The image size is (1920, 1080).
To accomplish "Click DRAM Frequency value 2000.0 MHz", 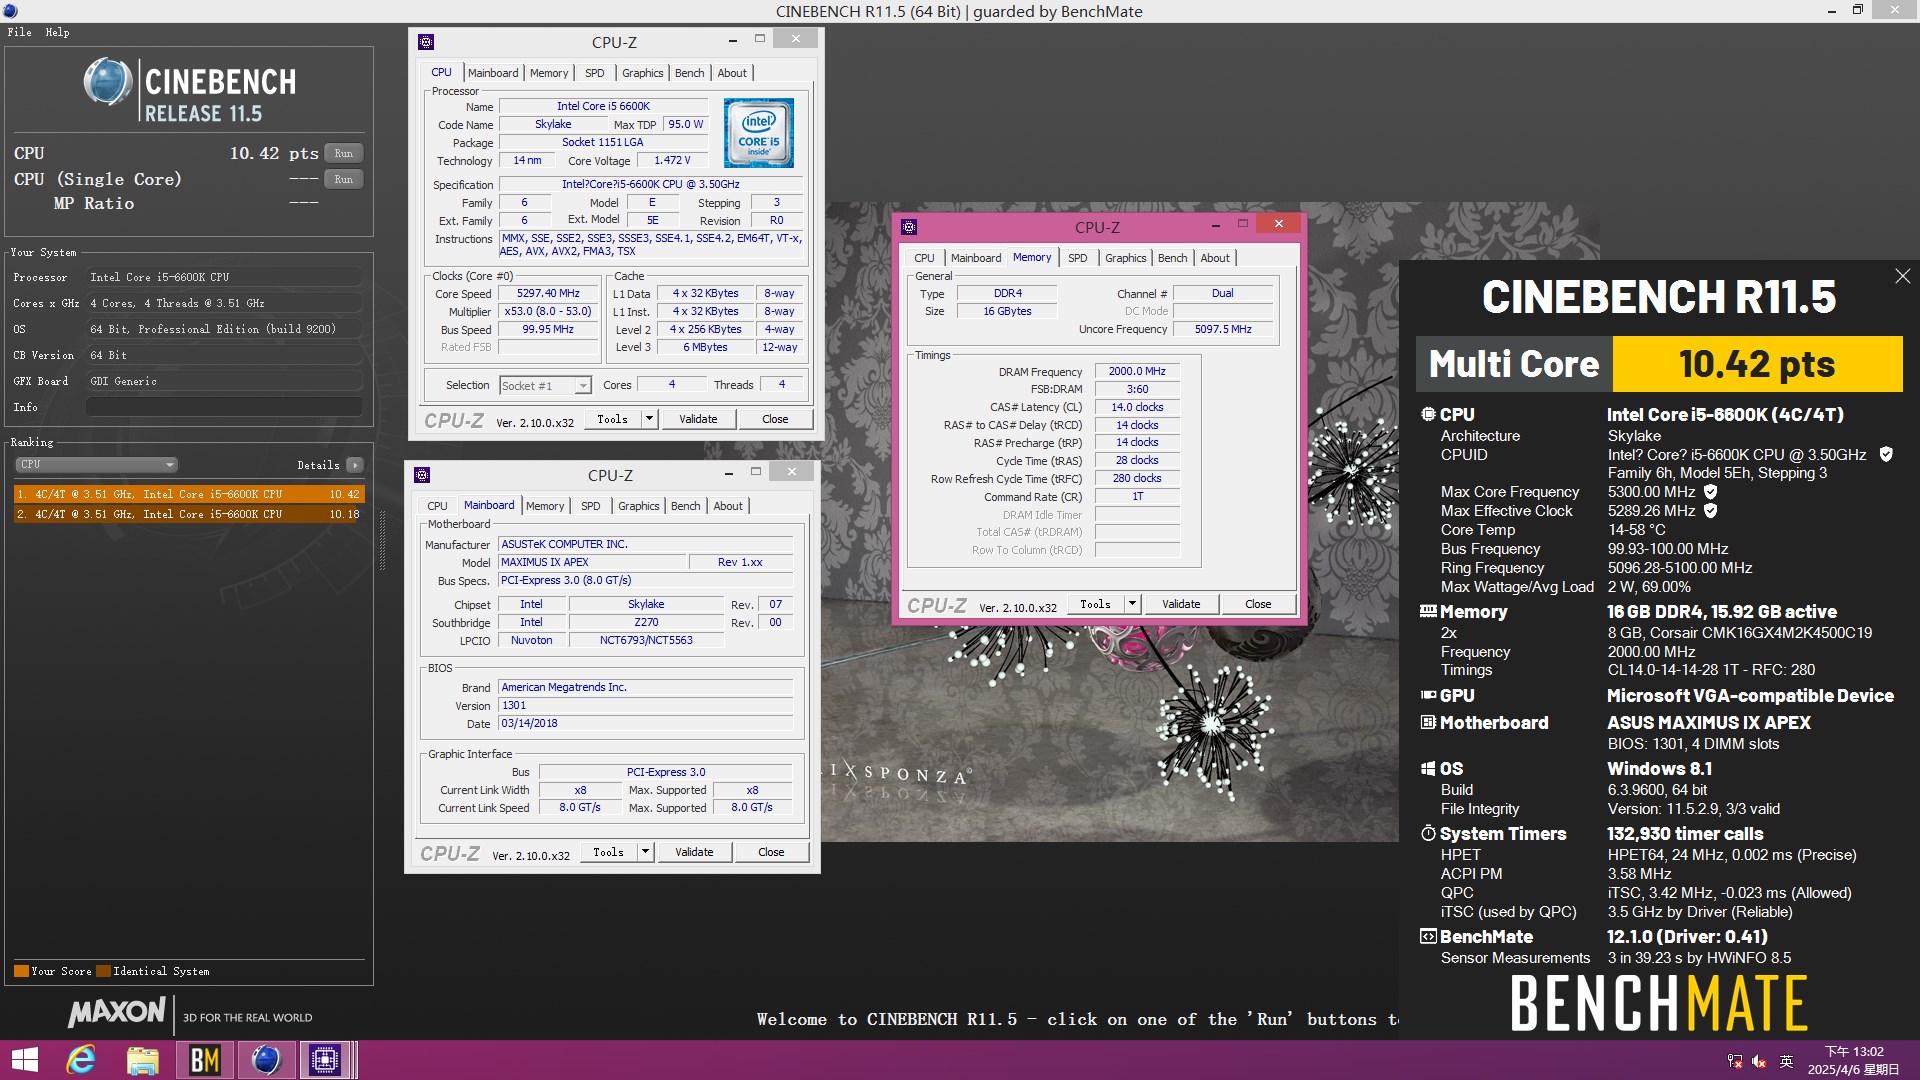I will pos(1137,371).
